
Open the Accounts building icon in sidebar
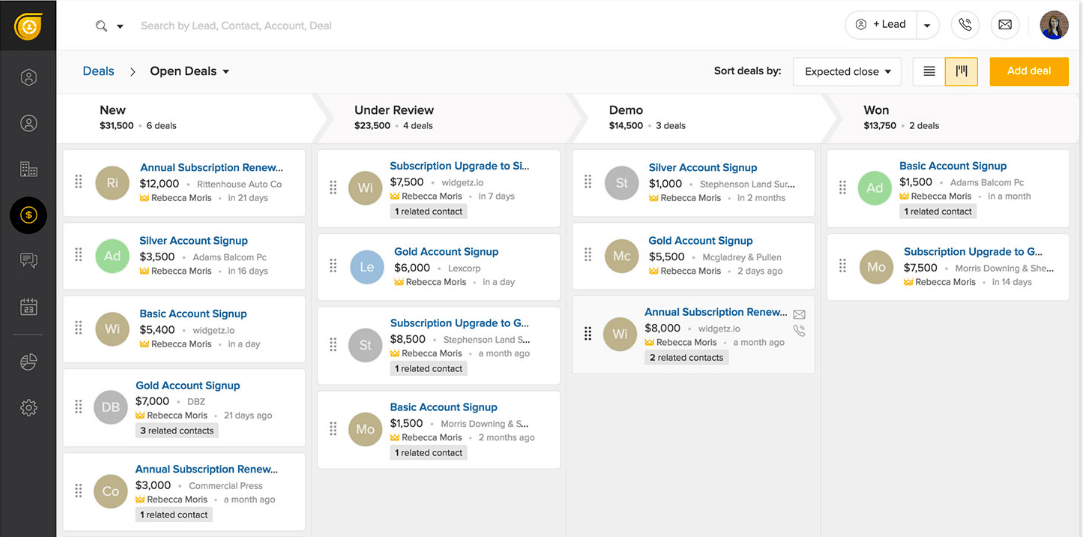tap(28, 169)
